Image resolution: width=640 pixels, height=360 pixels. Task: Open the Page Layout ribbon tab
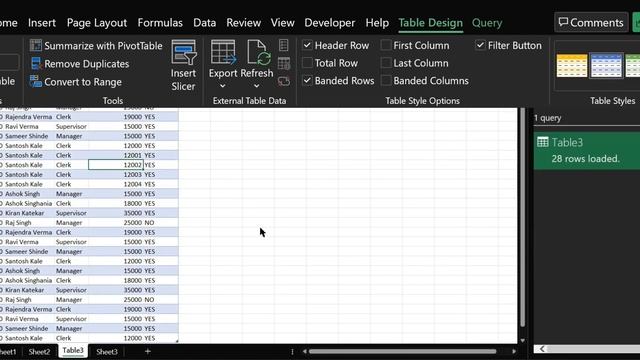click(x=97, y=23)
